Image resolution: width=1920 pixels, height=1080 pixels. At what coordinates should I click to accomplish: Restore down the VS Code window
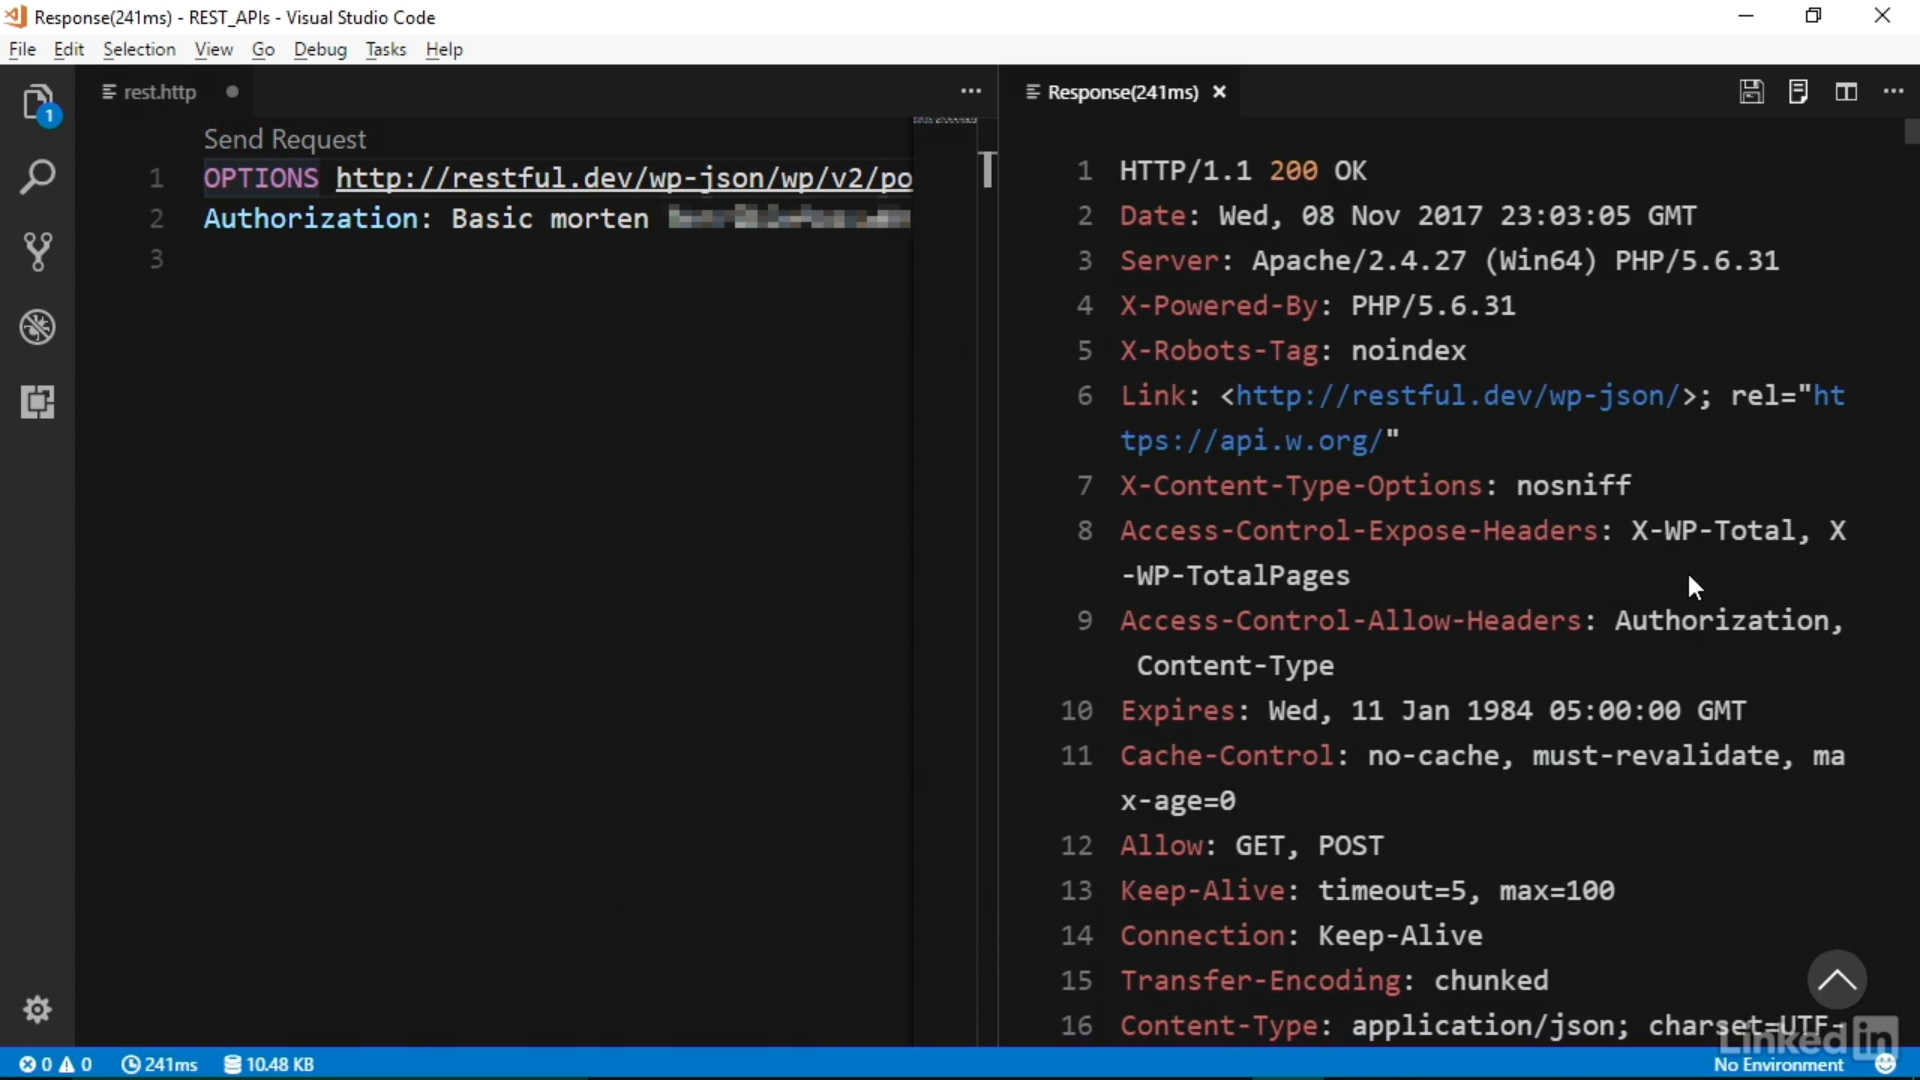pos(1814,16)
